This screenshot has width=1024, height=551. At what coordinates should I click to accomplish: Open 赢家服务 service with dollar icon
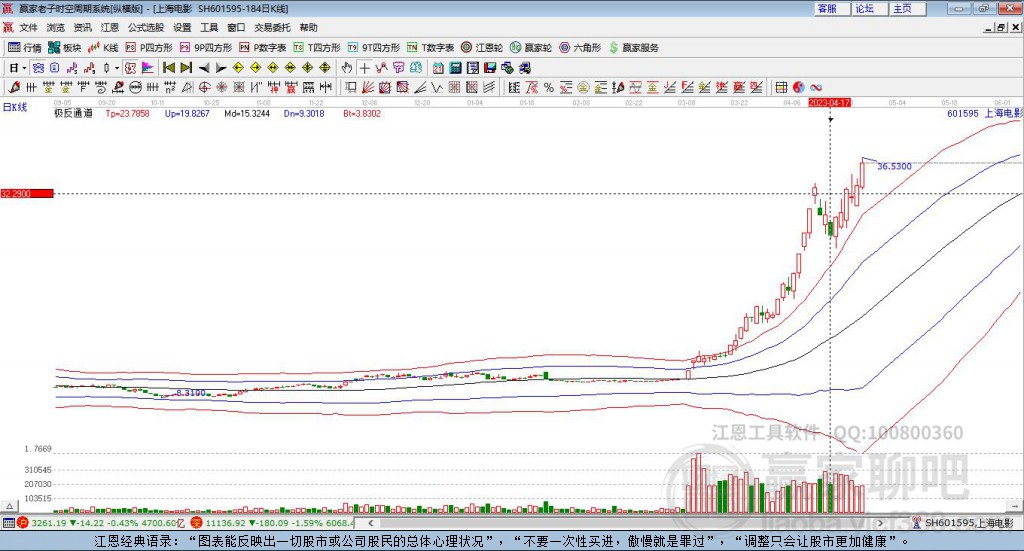[633, 48]
